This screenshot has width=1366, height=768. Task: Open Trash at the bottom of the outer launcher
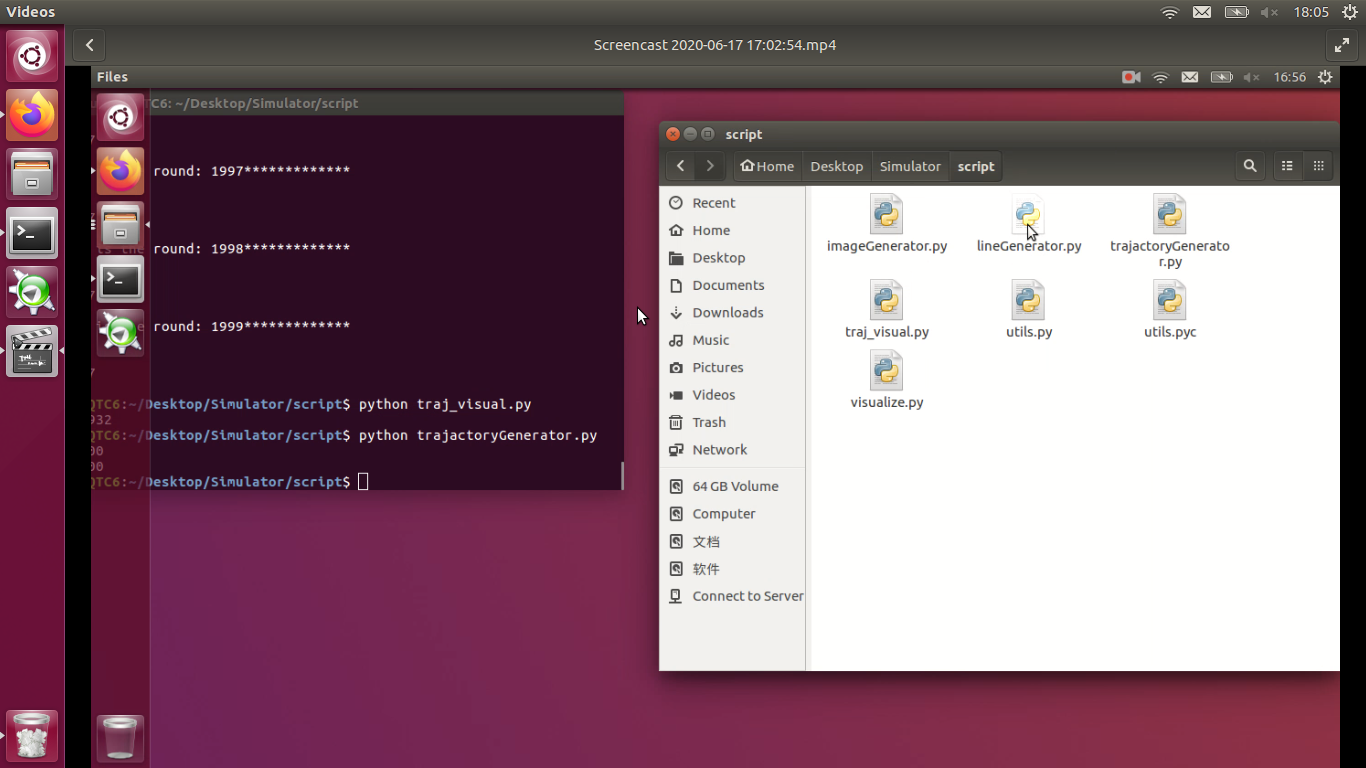[32, 736]
